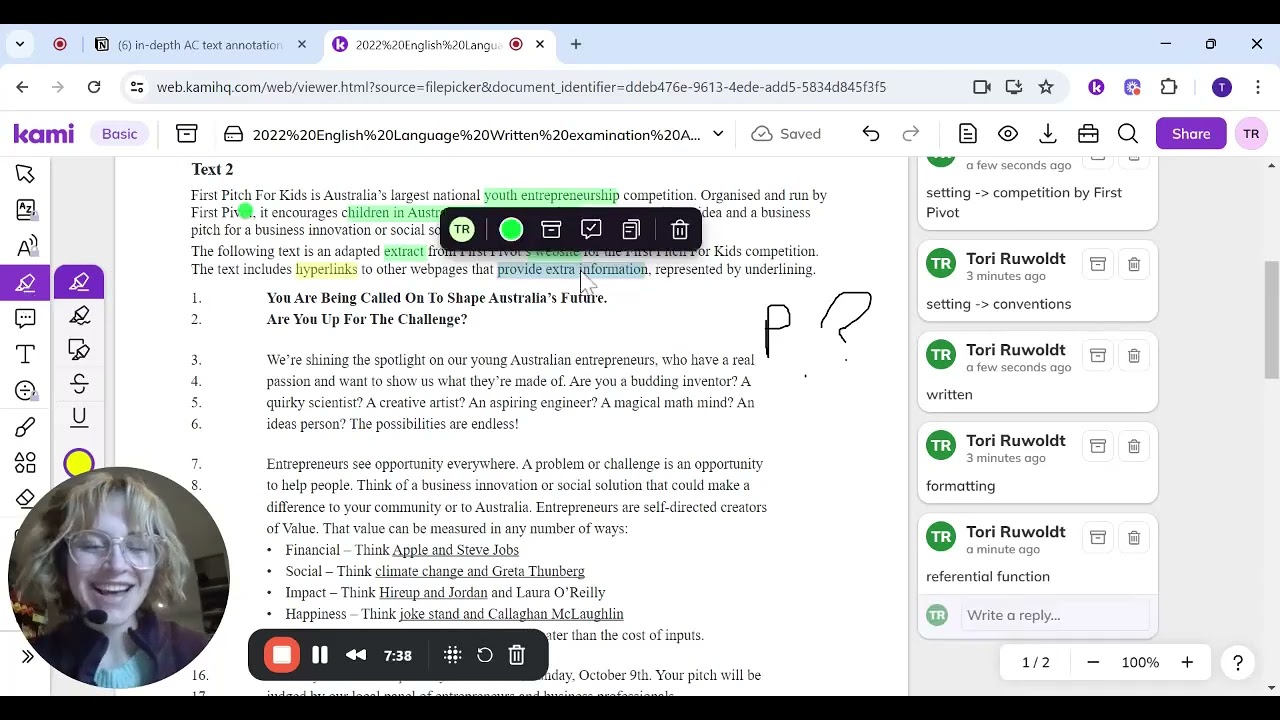The height and width of the screenshot is (720, 1280).
Task: Click the purple Share button
Action: coord(1191,134)
